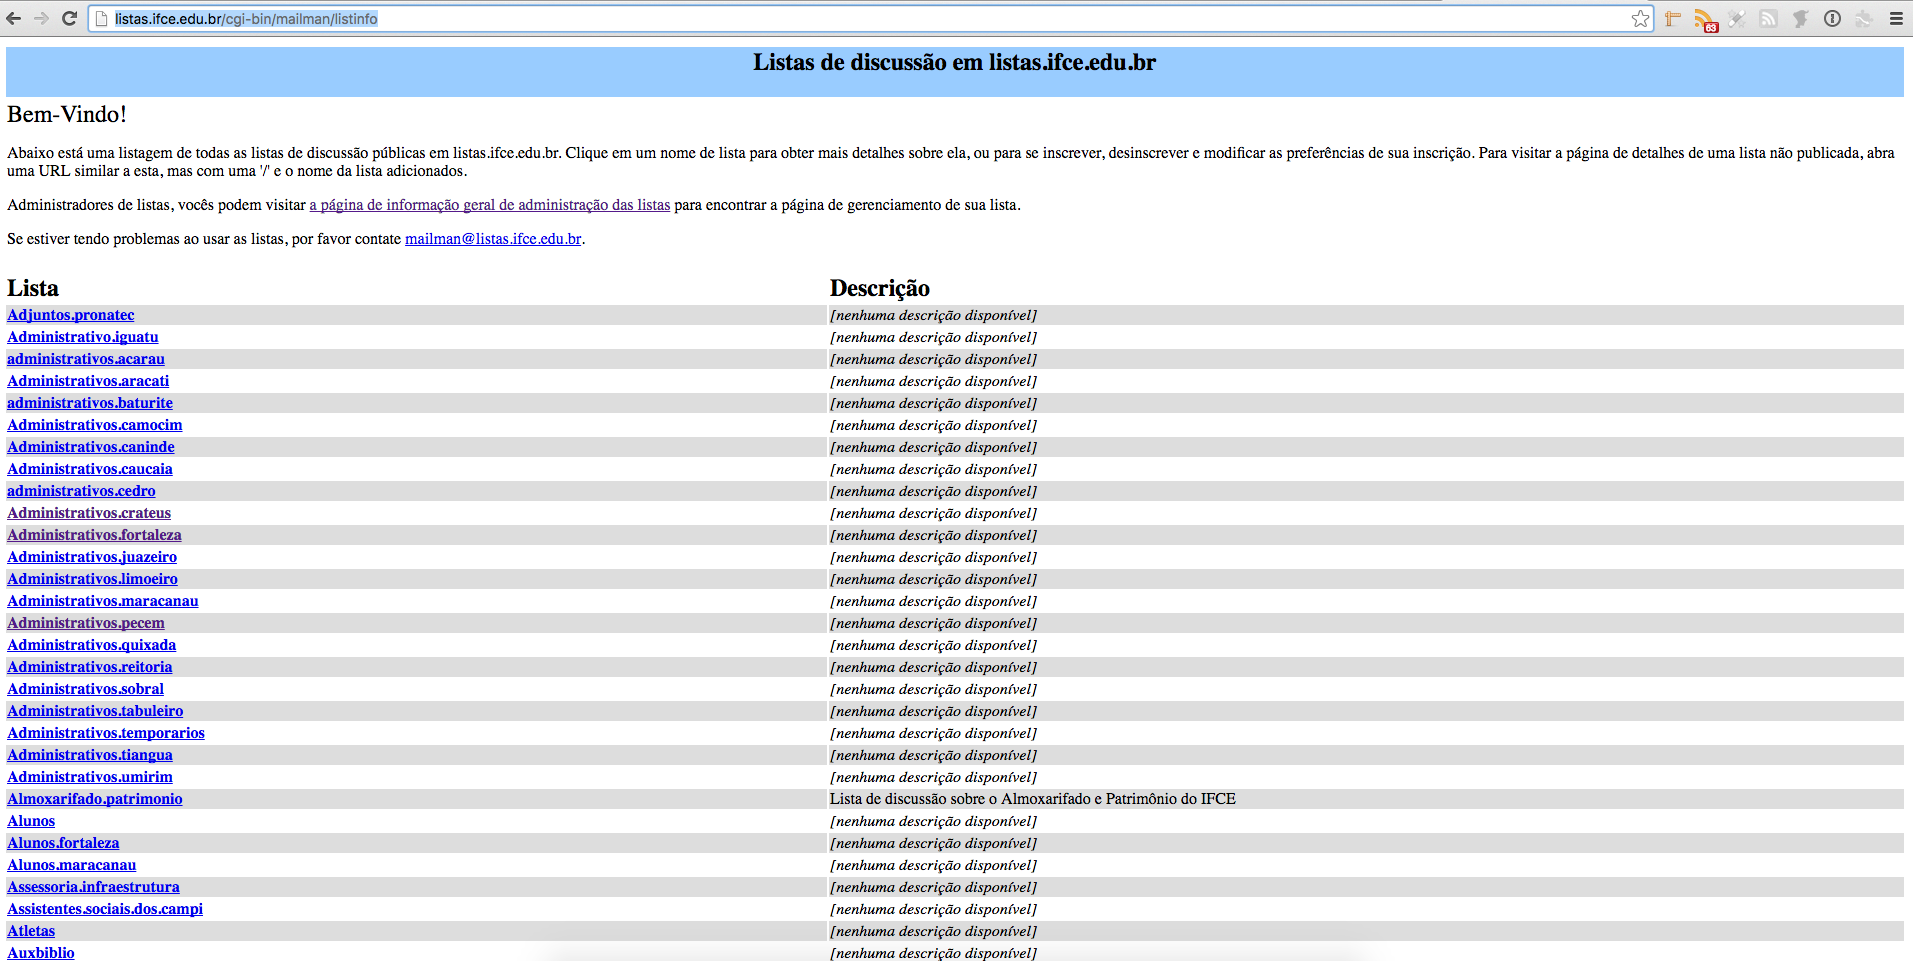This screenshot has height=961, width=1913.
Task: Open the Administrativos.crateus list
Action: point(89,513)
